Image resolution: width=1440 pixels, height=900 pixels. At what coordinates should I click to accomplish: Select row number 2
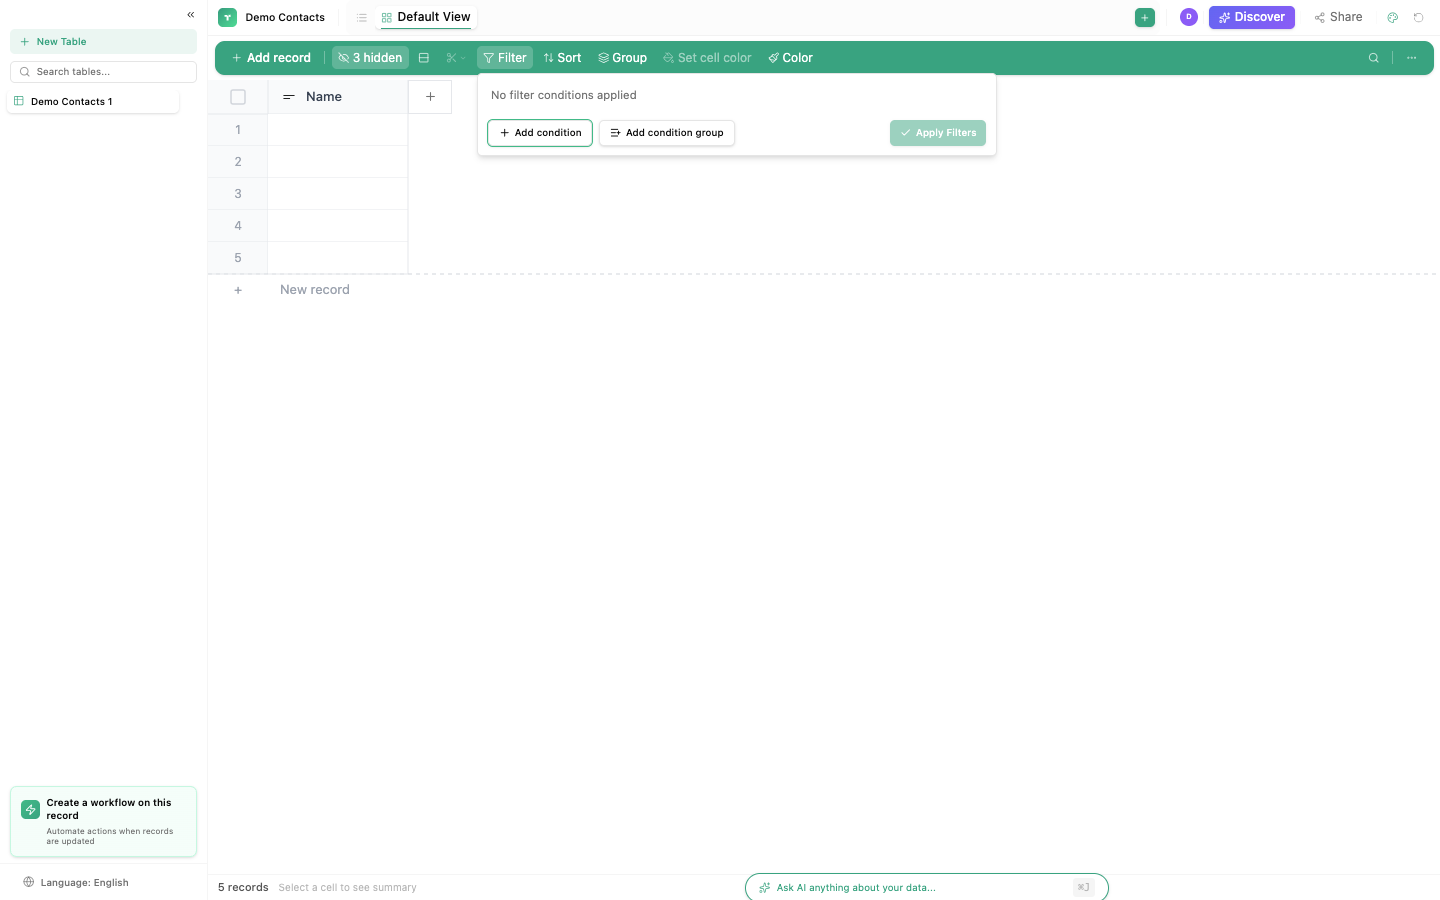pos(238,162)
